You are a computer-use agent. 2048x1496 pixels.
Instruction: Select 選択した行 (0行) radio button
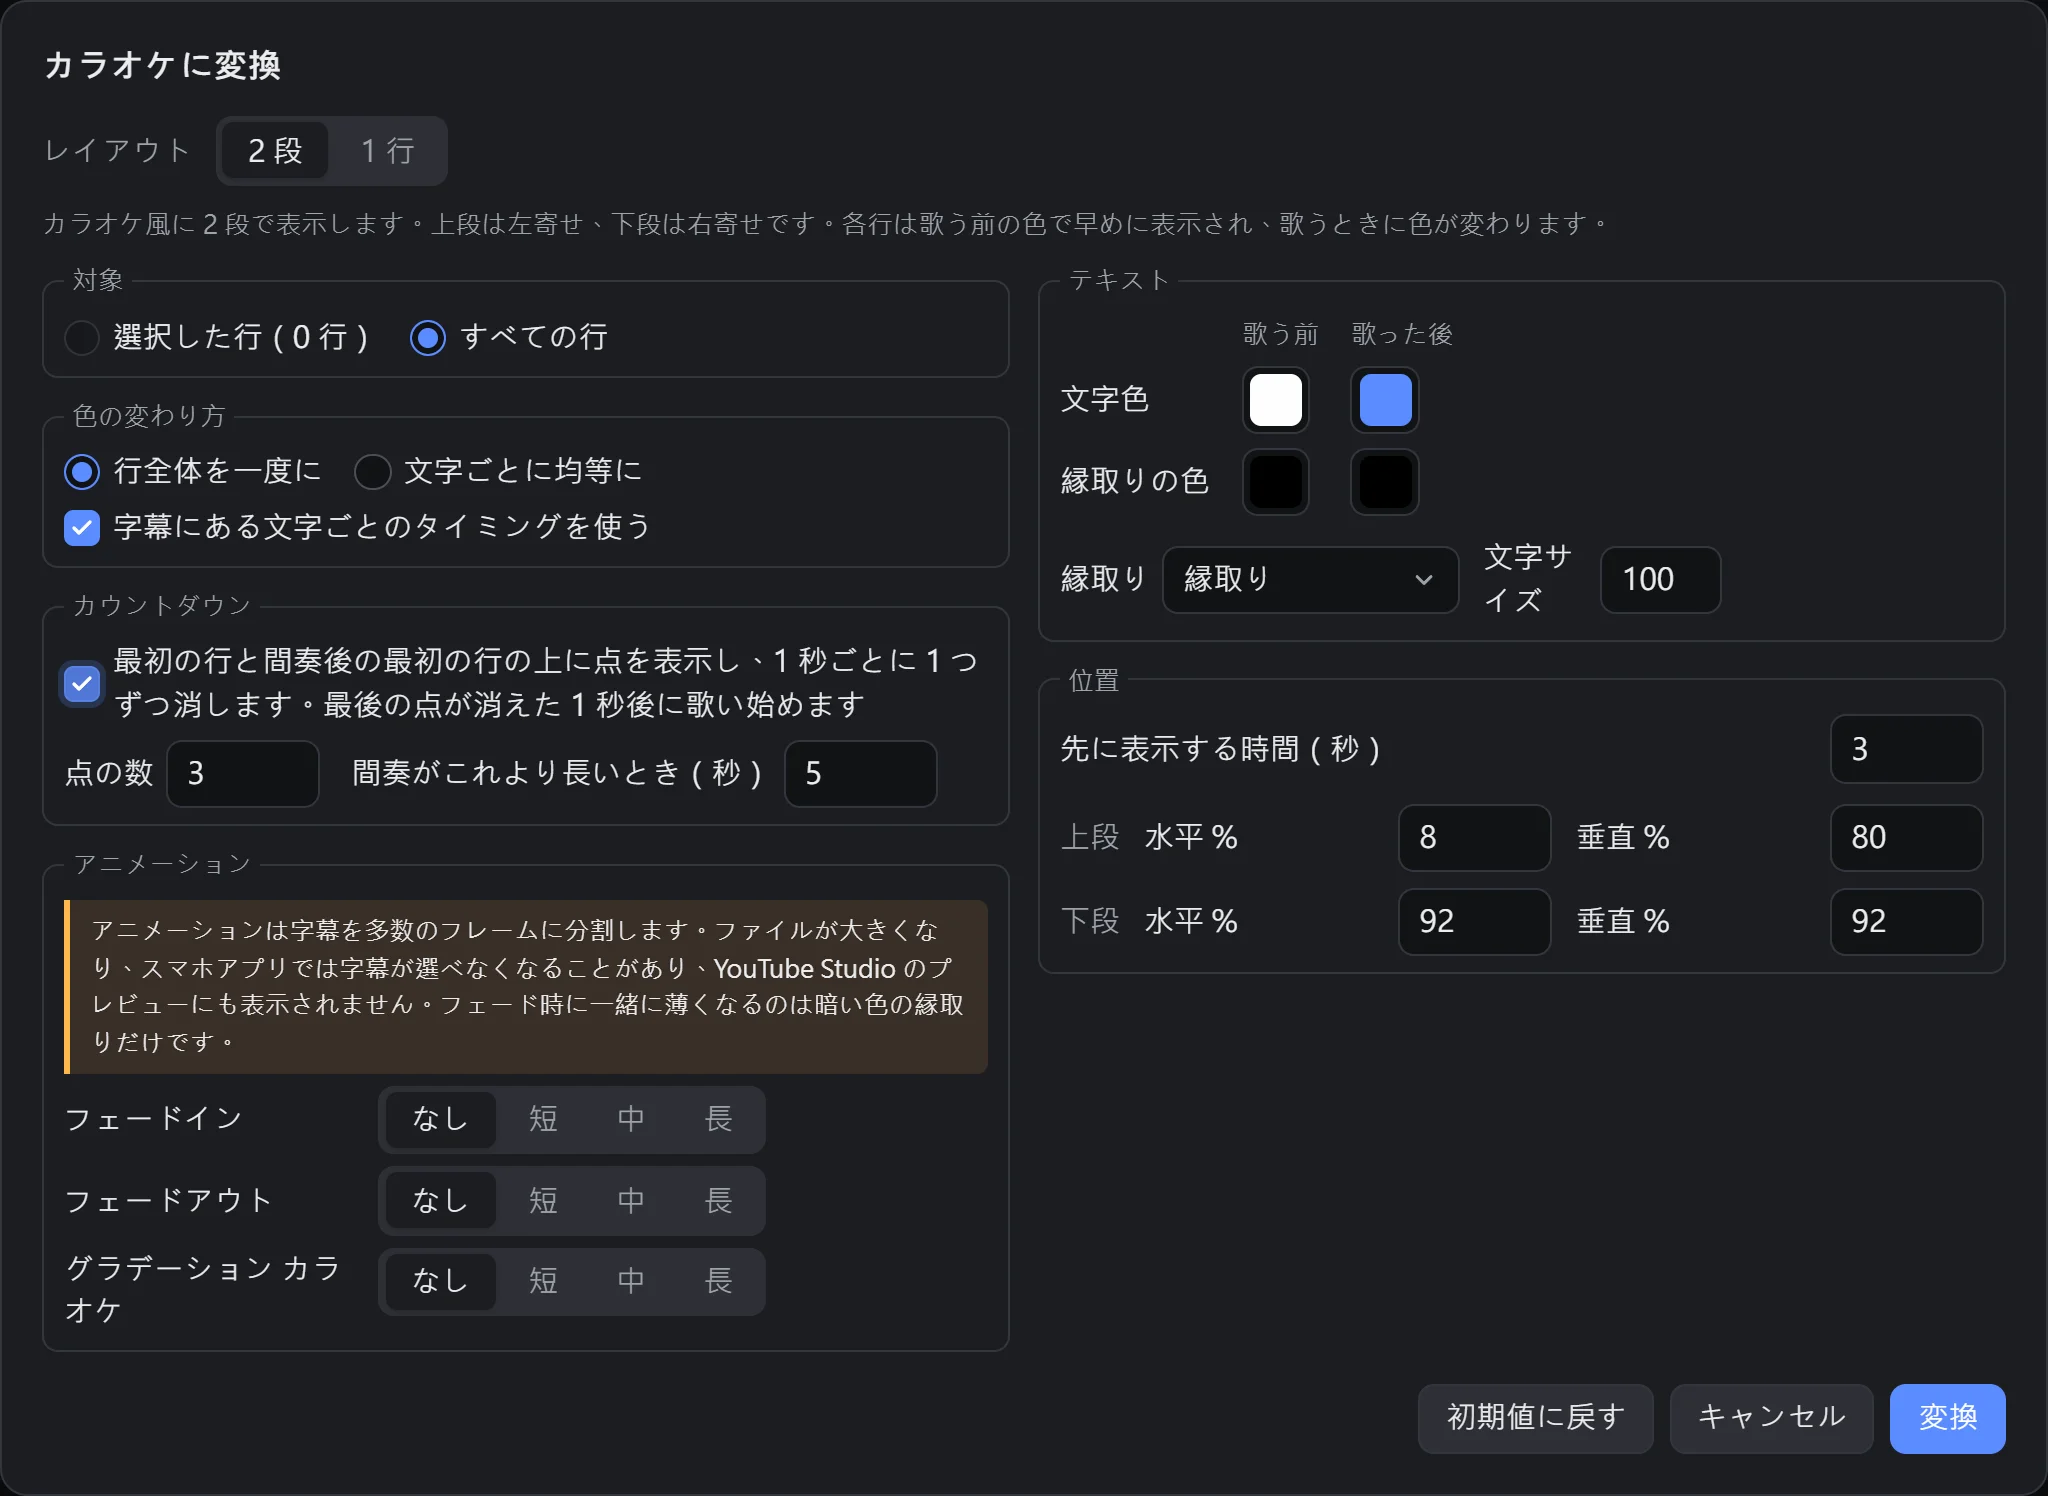tap(82, 338)
